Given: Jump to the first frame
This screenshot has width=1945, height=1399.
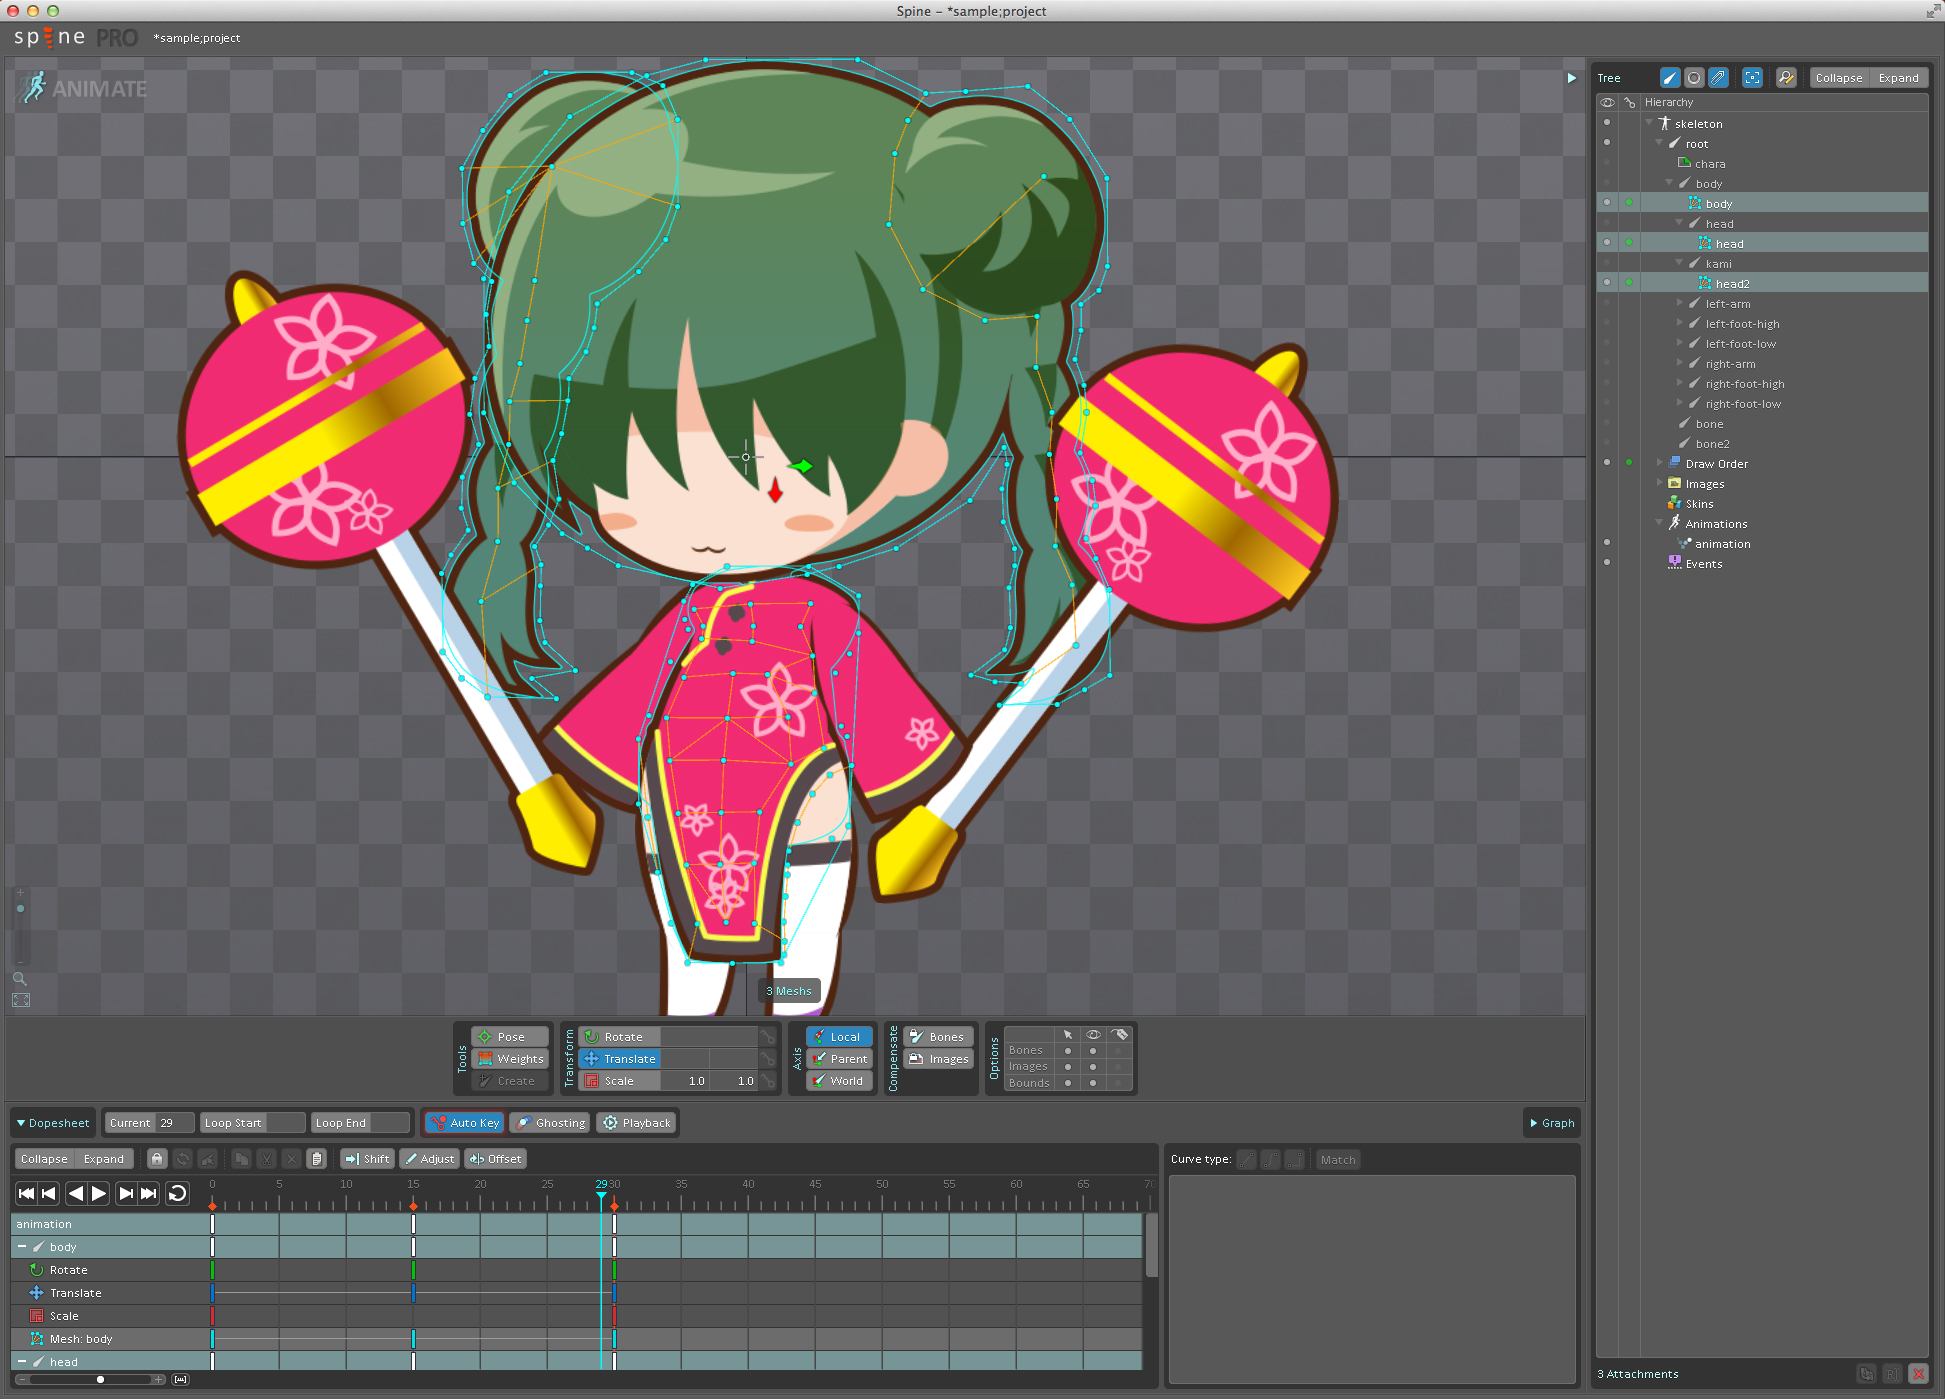Looking at the screenshot, I should tap(26, 1193).
